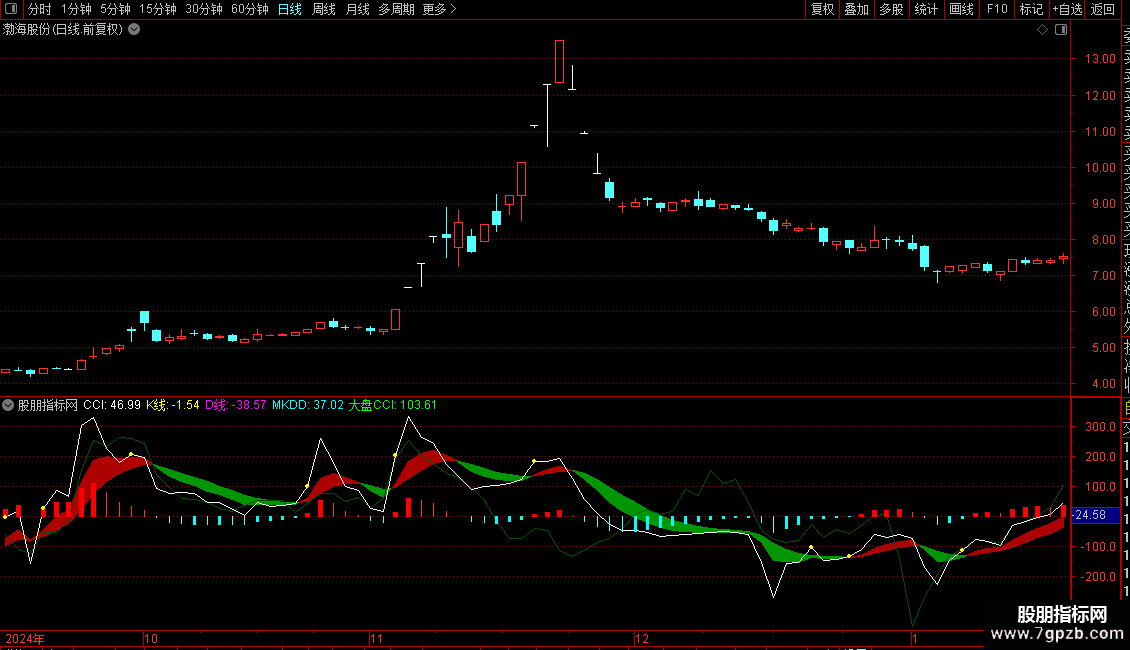Click the 大盘CCI: 103.61 value

click(x=393, y=405)
